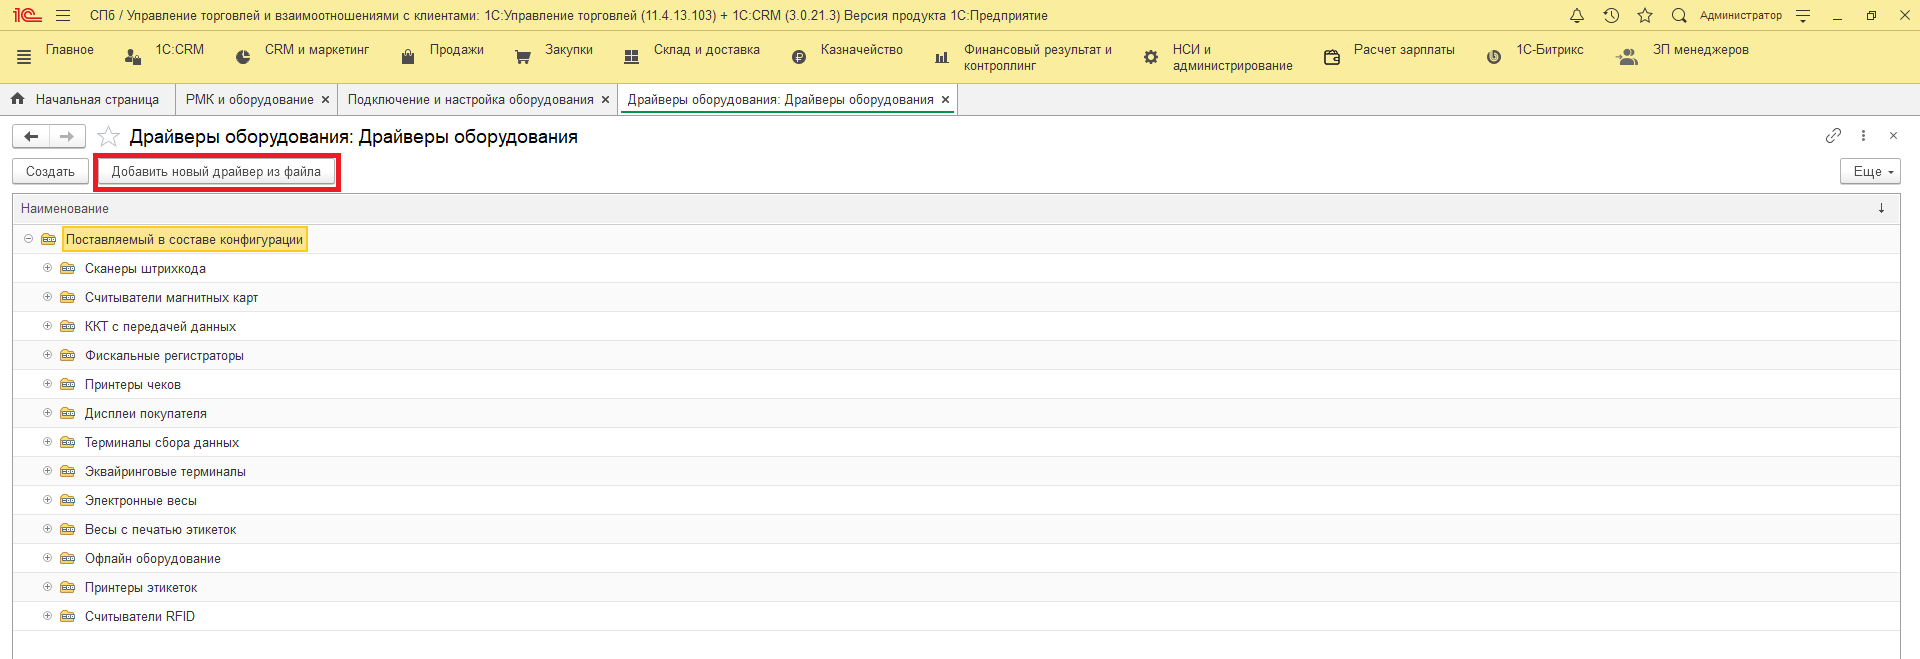The image size is (1920, 659).
Task: Open the sections list icon
Action: 24,58
